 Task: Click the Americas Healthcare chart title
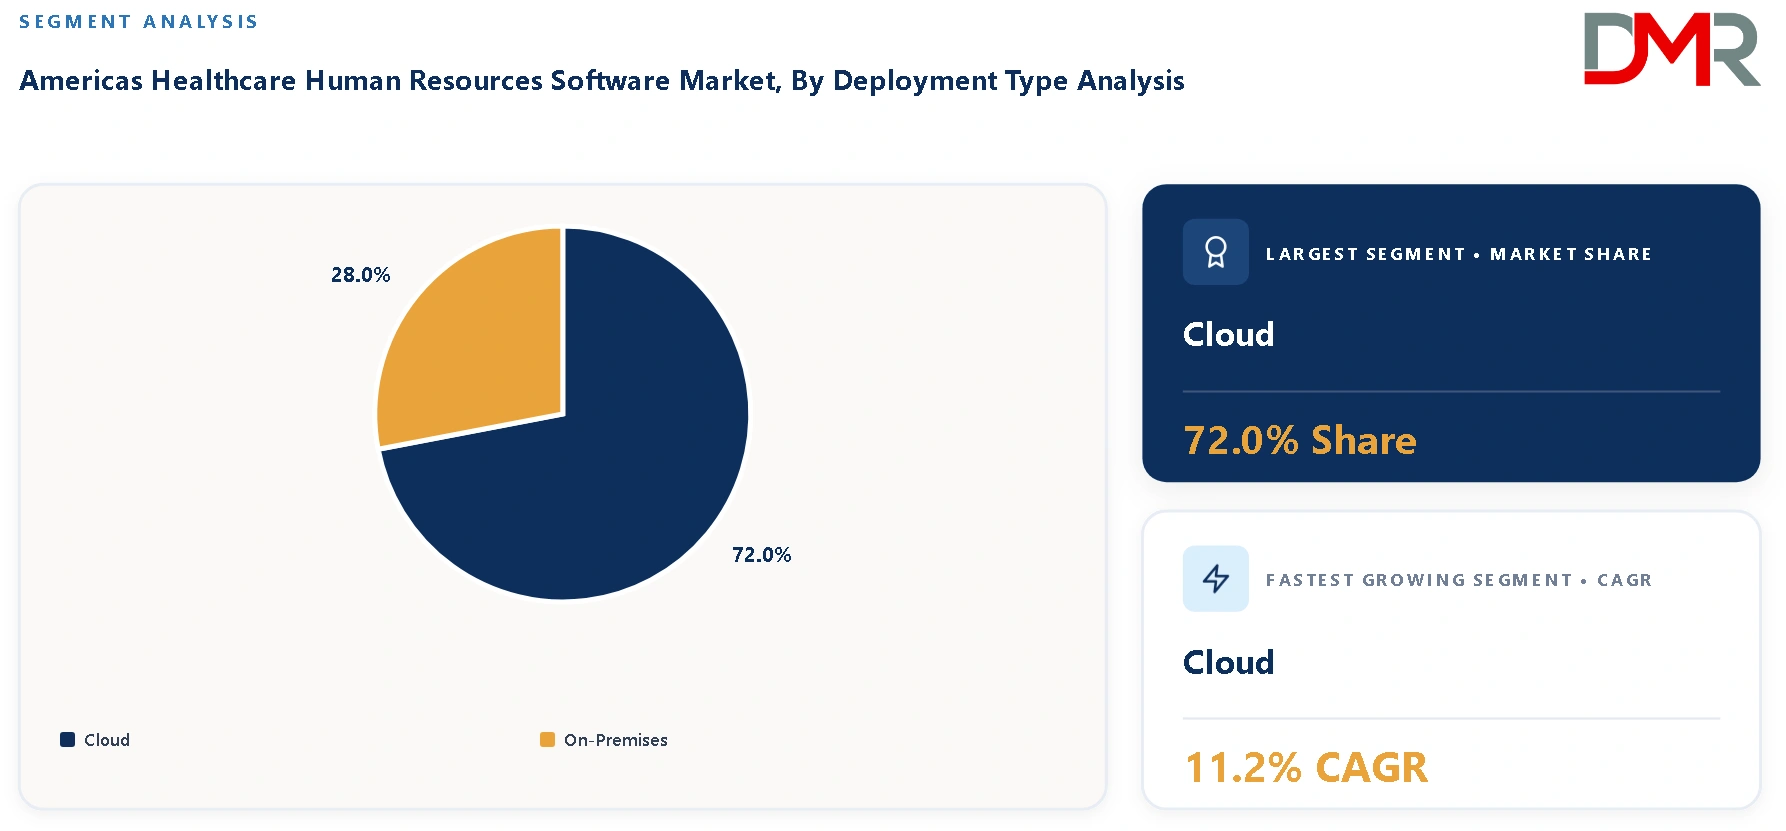pyautogui.click(x=602, y=80)
